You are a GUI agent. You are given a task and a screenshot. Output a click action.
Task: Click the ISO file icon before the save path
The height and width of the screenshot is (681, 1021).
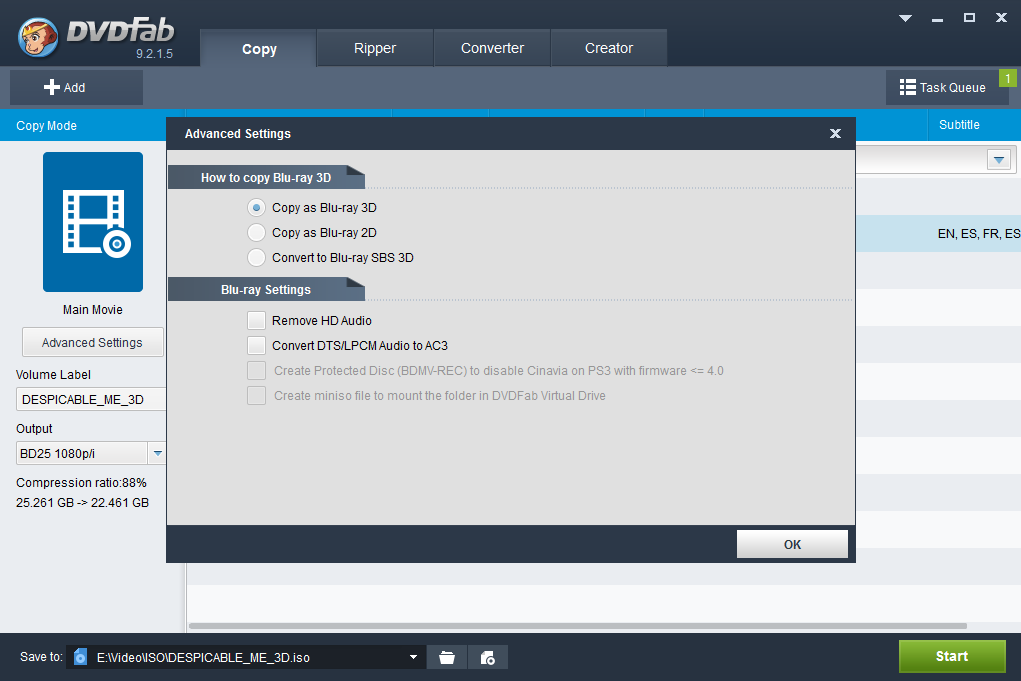point(80,657)
